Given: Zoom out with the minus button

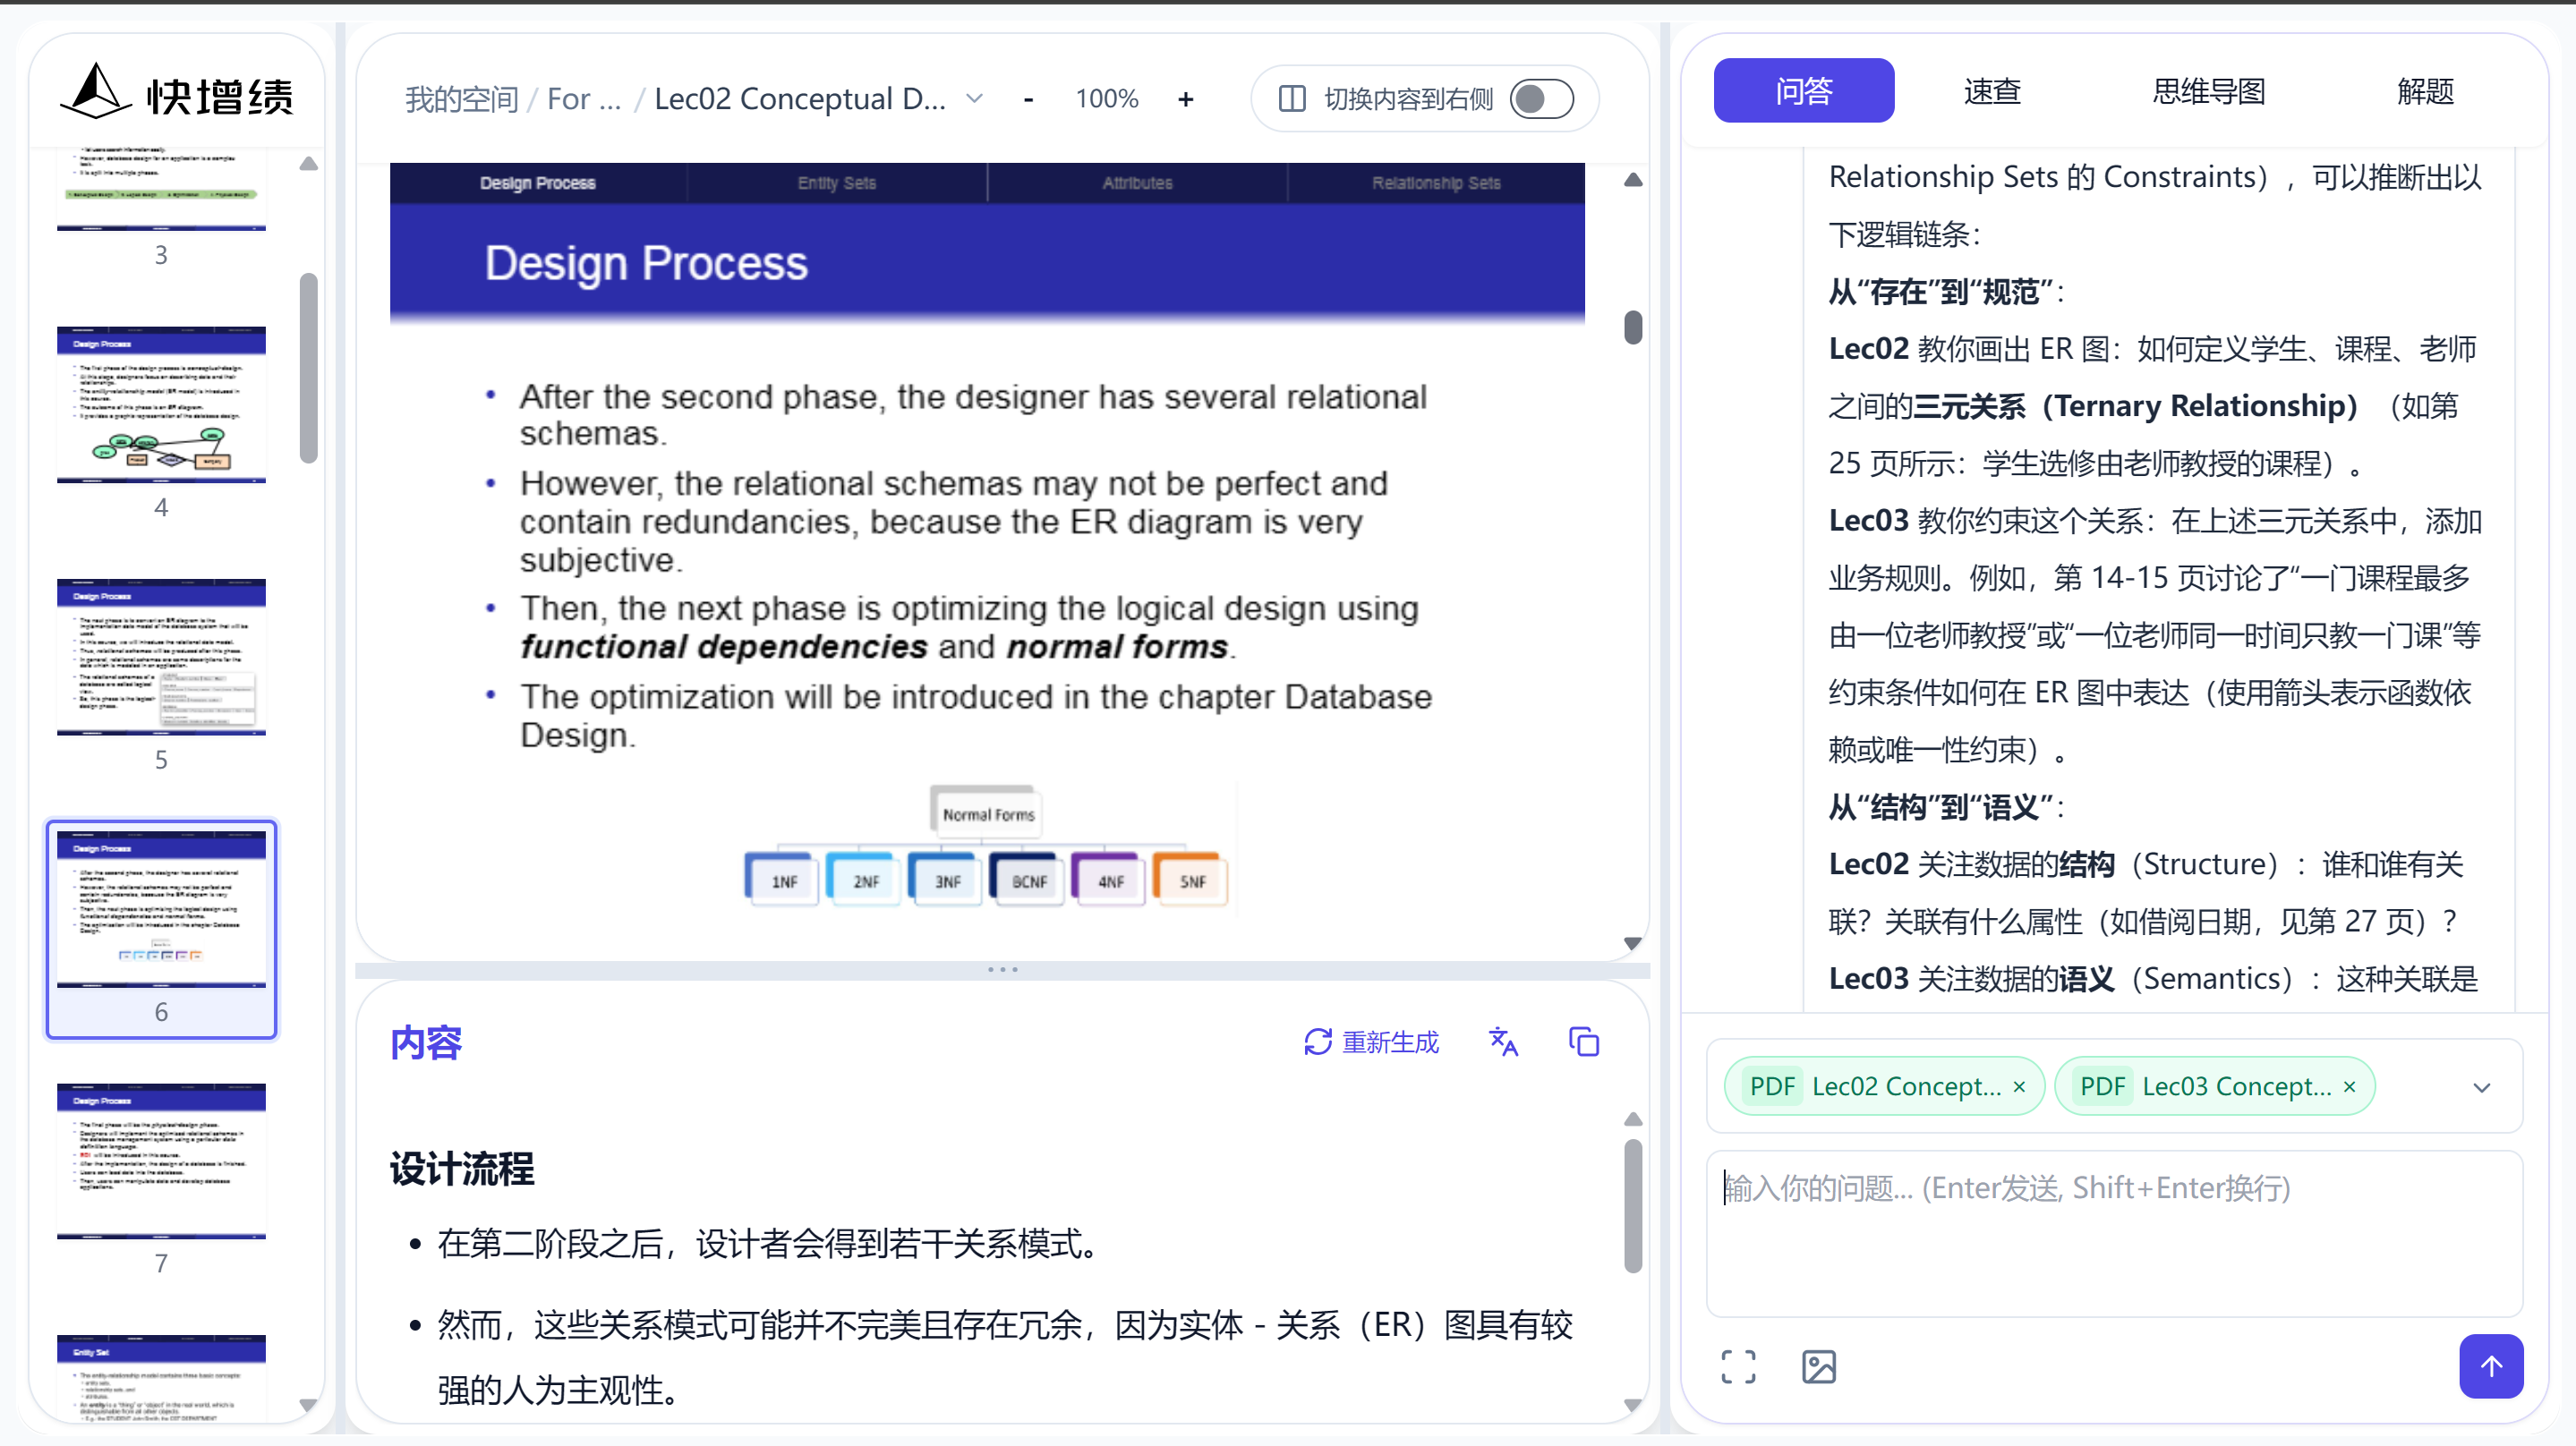Looking at the screenshot, I should (x=1028, y=99).
